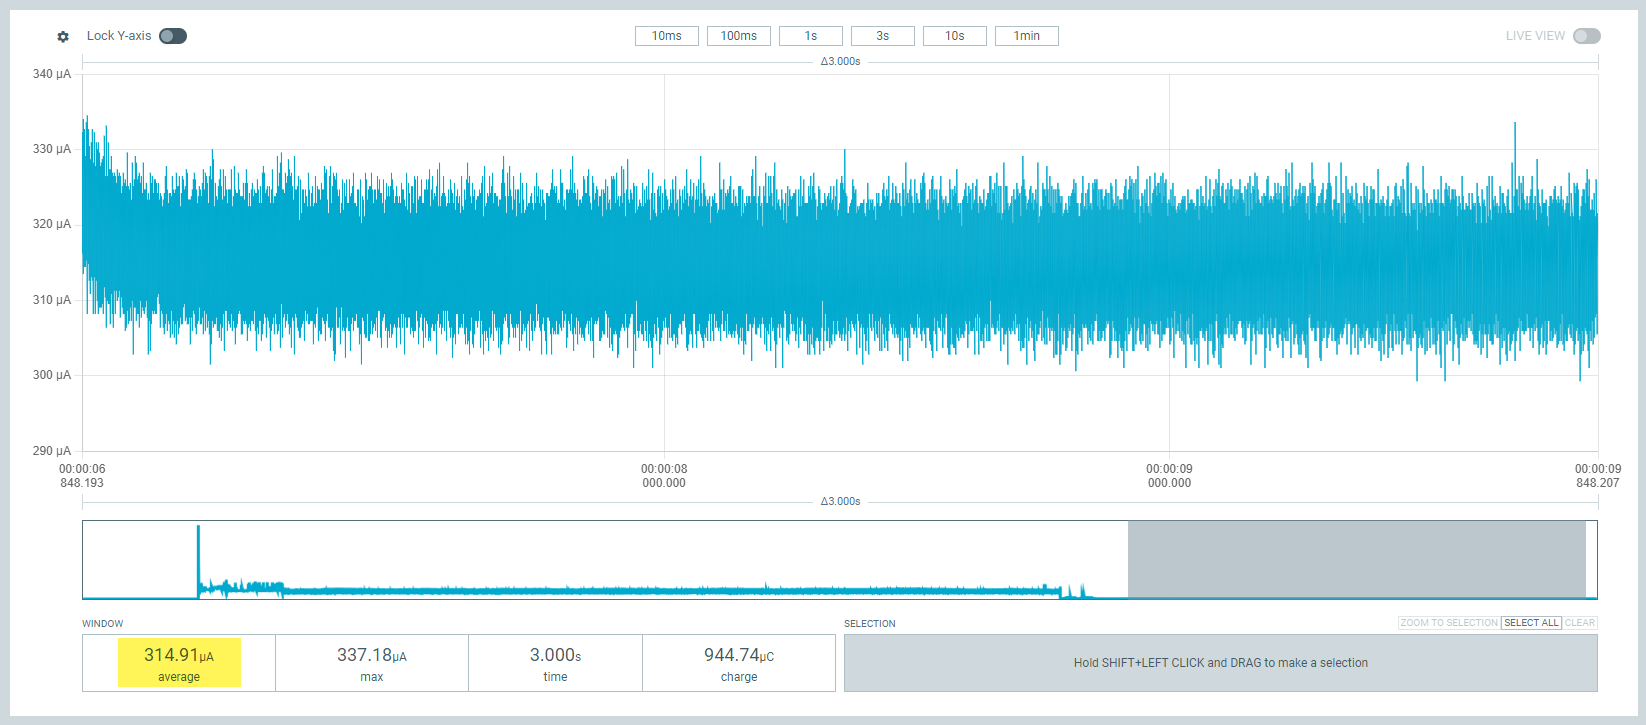Choose the 100ms window preset

tap(738, 36)
